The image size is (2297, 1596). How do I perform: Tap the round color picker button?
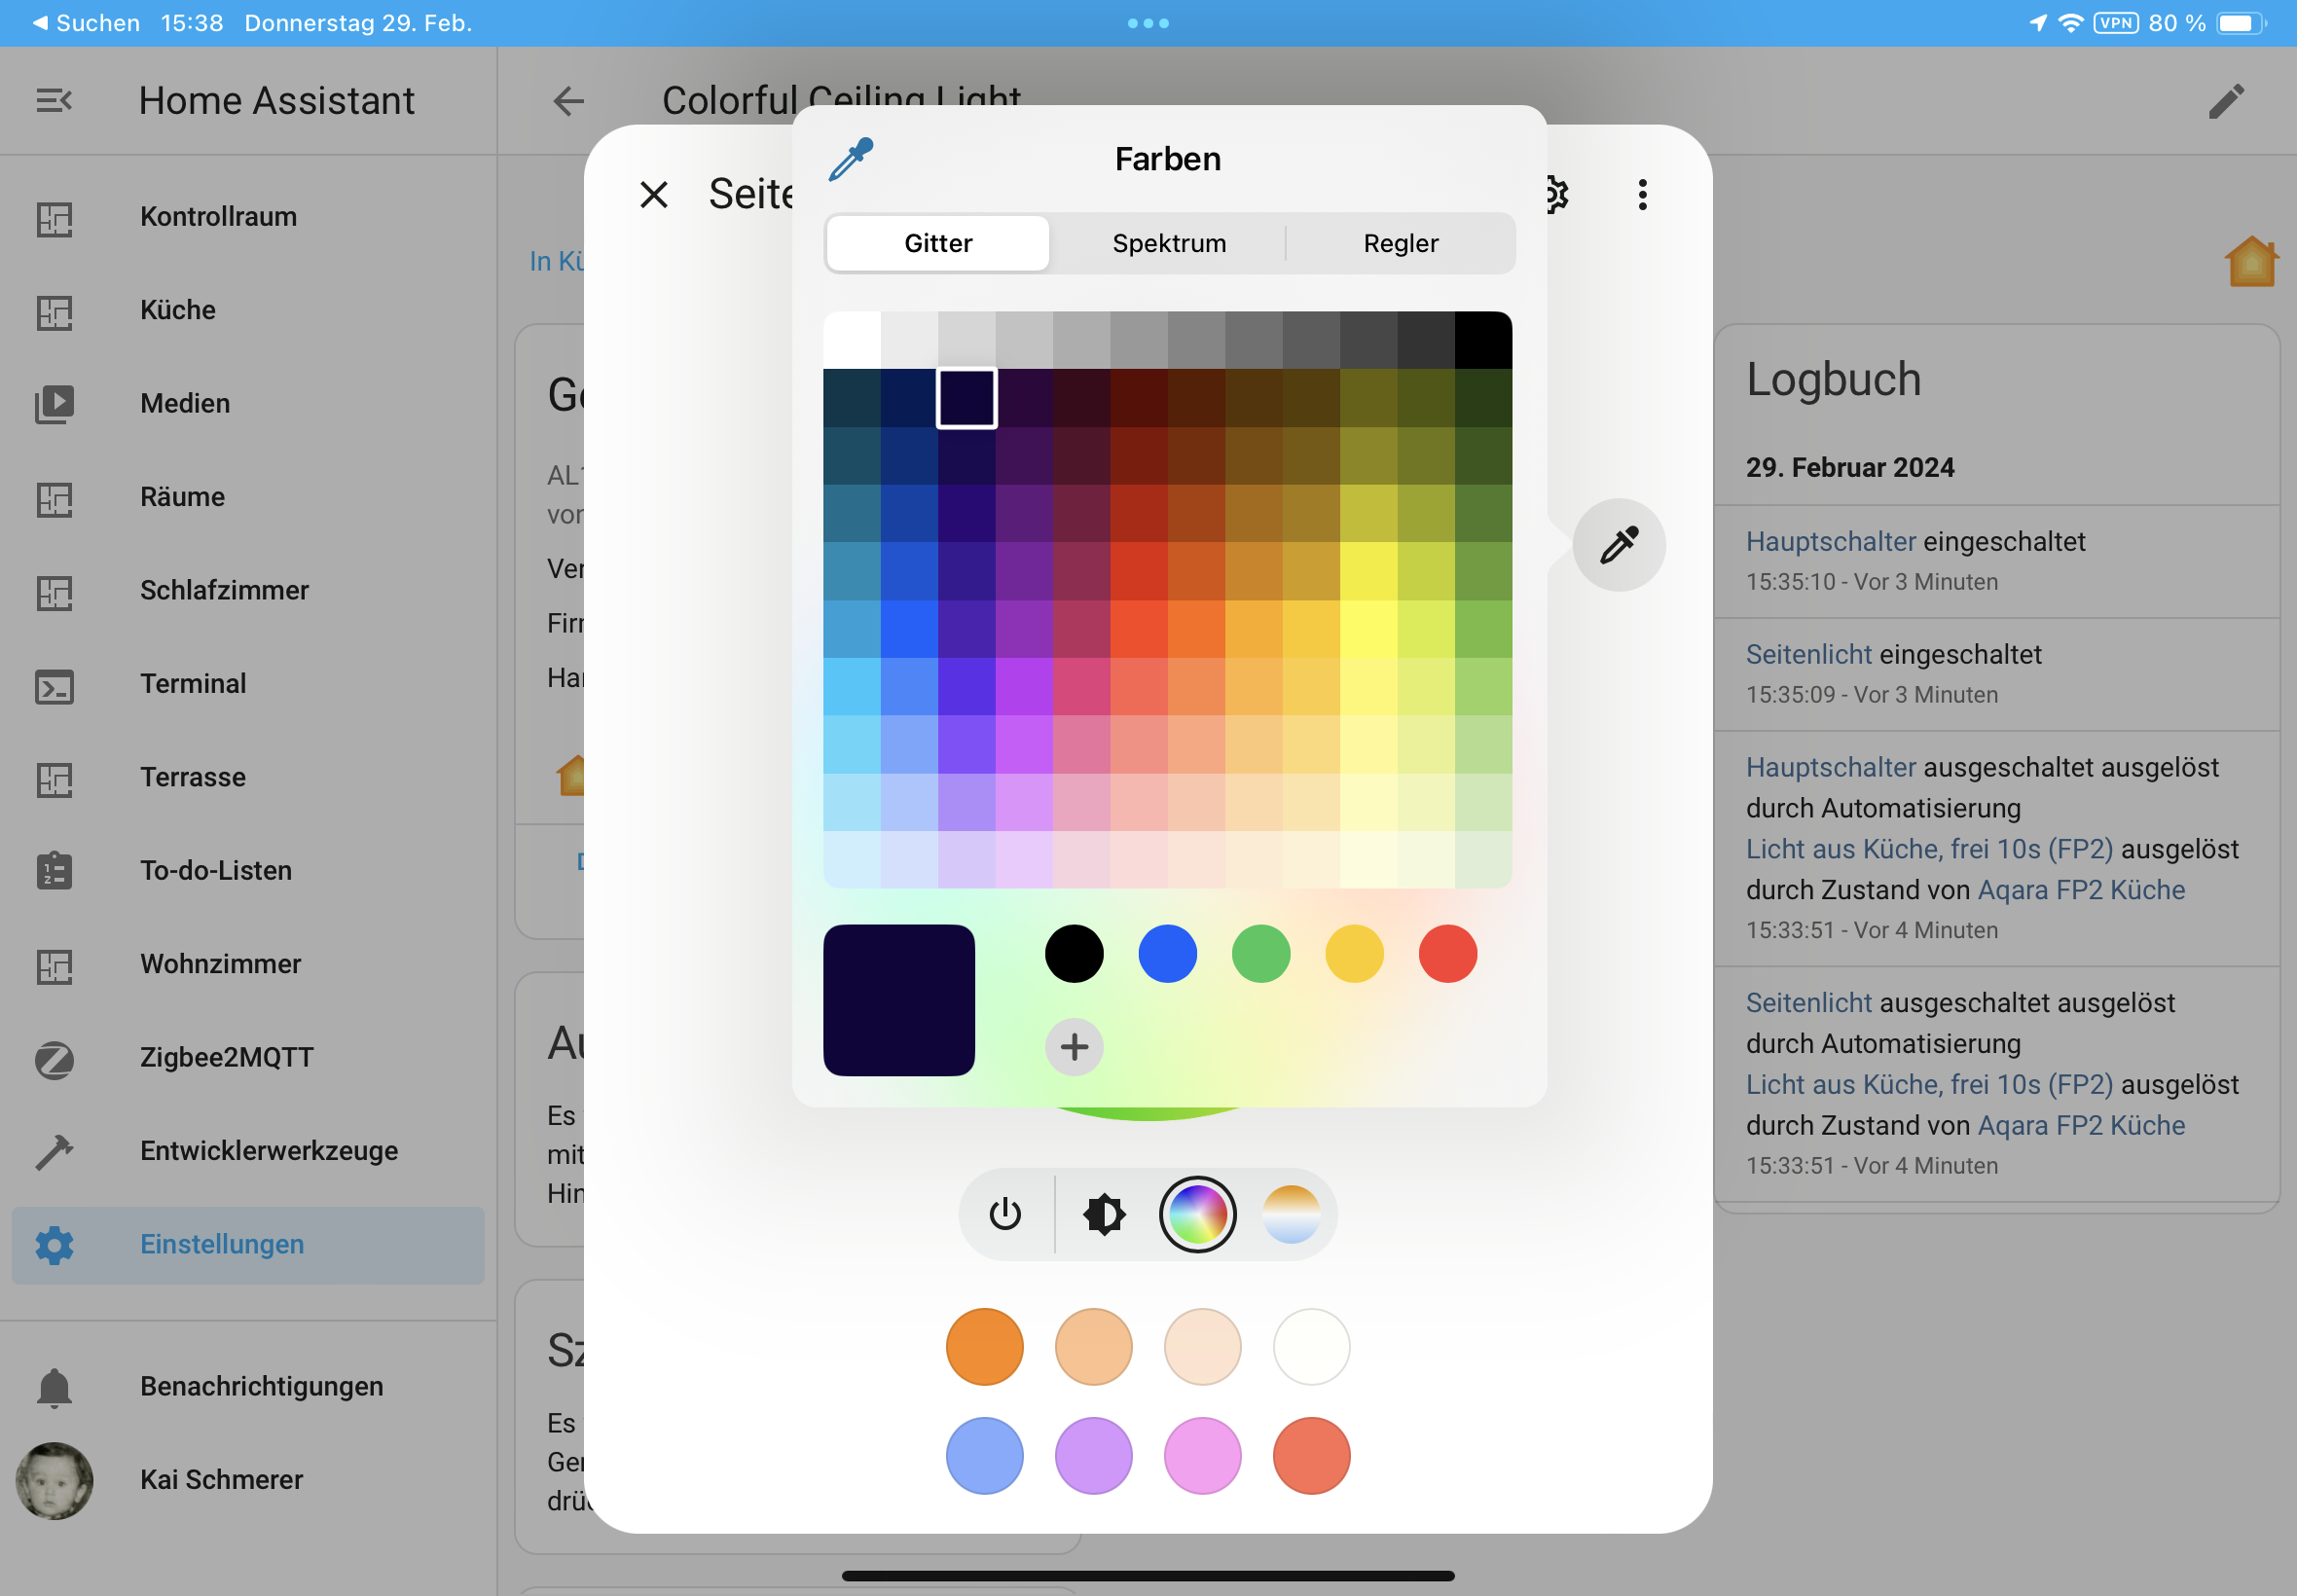pos(1618,545)
